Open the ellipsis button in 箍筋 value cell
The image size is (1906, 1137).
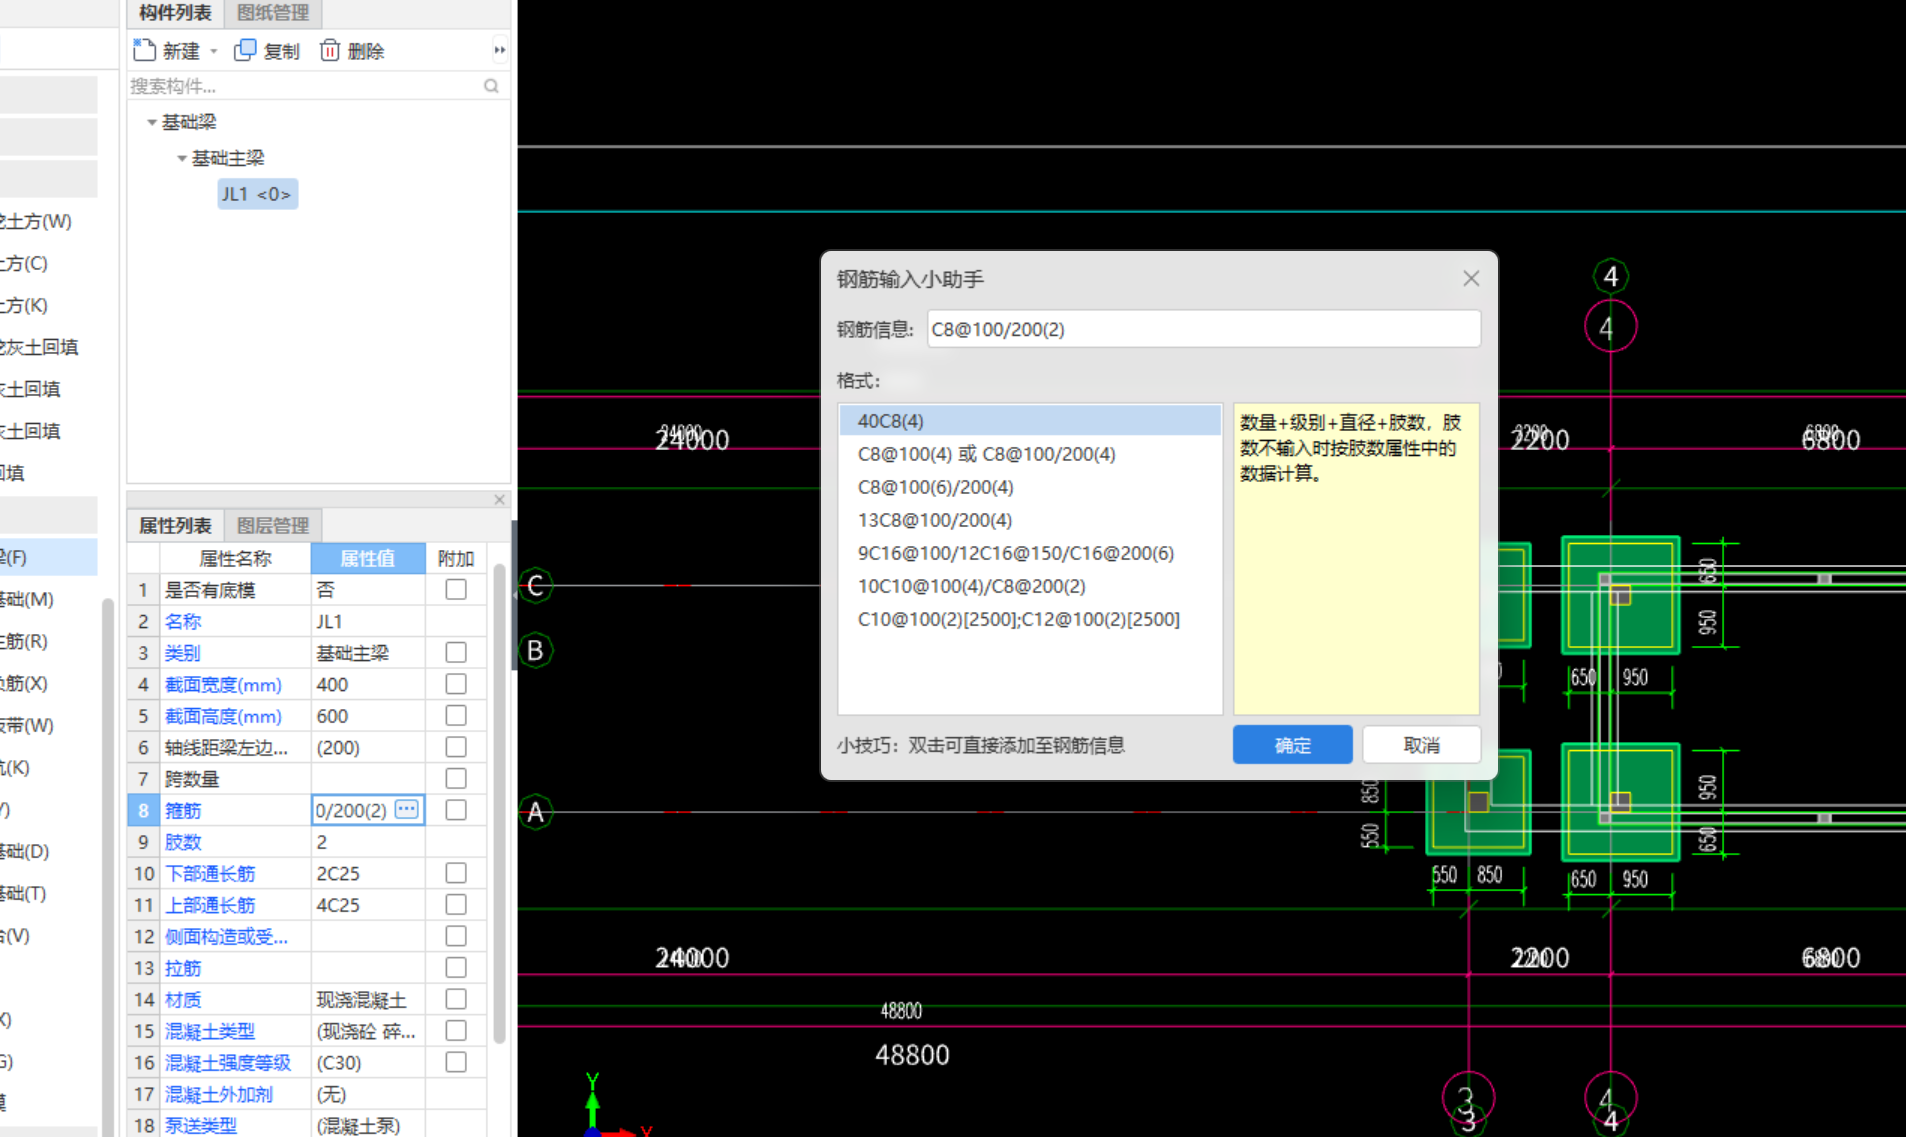(x=407, y=809)
